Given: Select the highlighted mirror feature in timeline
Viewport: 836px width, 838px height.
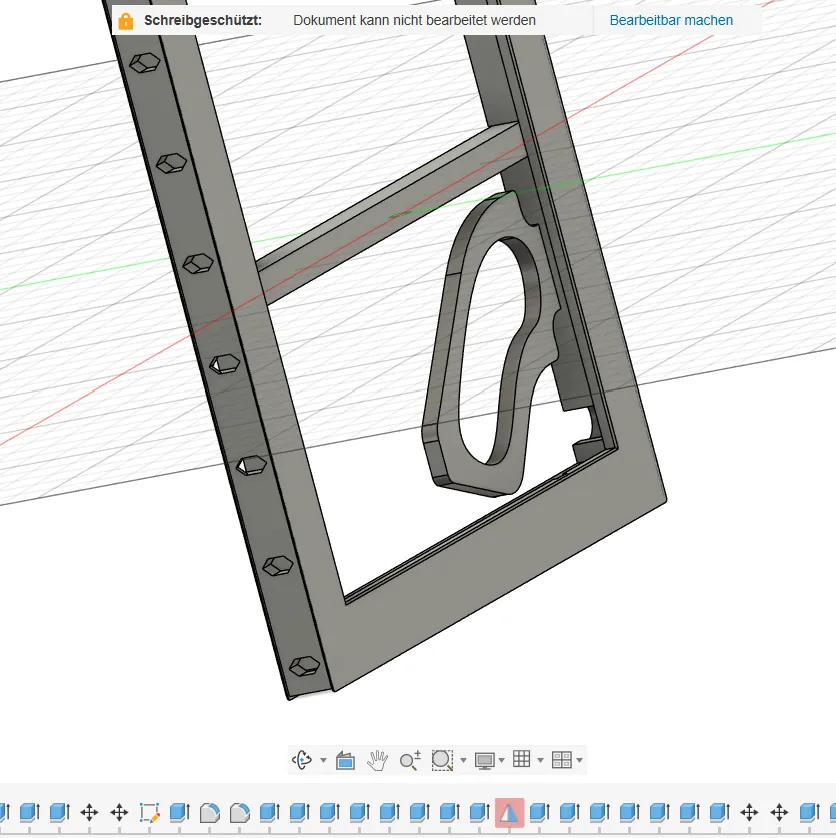Looking at the screenshot, I should [509, 813].
